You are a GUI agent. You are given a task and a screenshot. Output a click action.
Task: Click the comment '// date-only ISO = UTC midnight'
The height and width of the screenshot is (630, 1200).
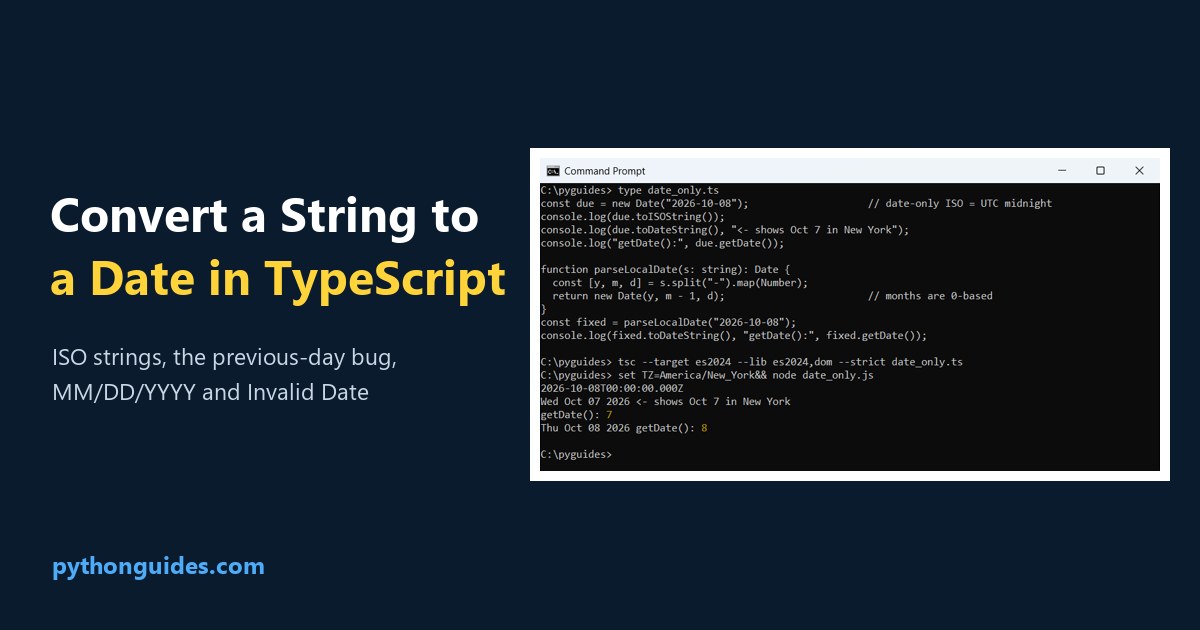click(x=960, y=203)
